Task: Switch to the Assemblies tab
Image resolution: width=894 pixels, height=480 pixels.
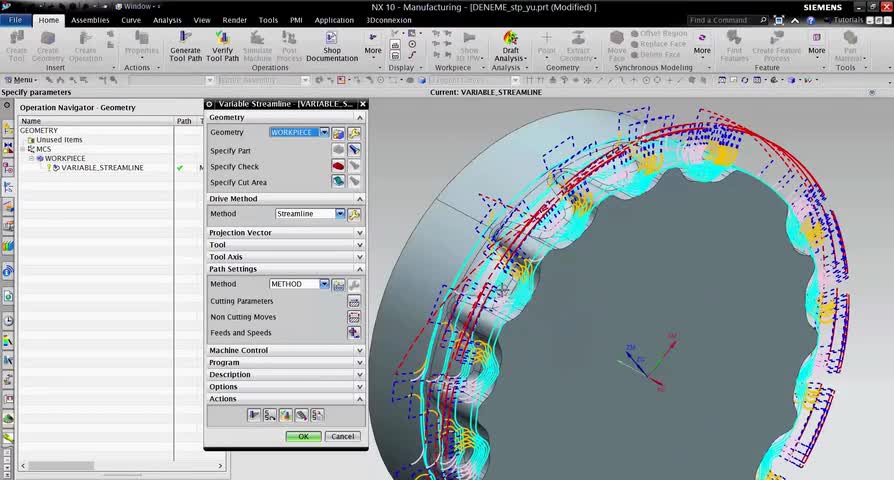Action: [x=90, y=20]
